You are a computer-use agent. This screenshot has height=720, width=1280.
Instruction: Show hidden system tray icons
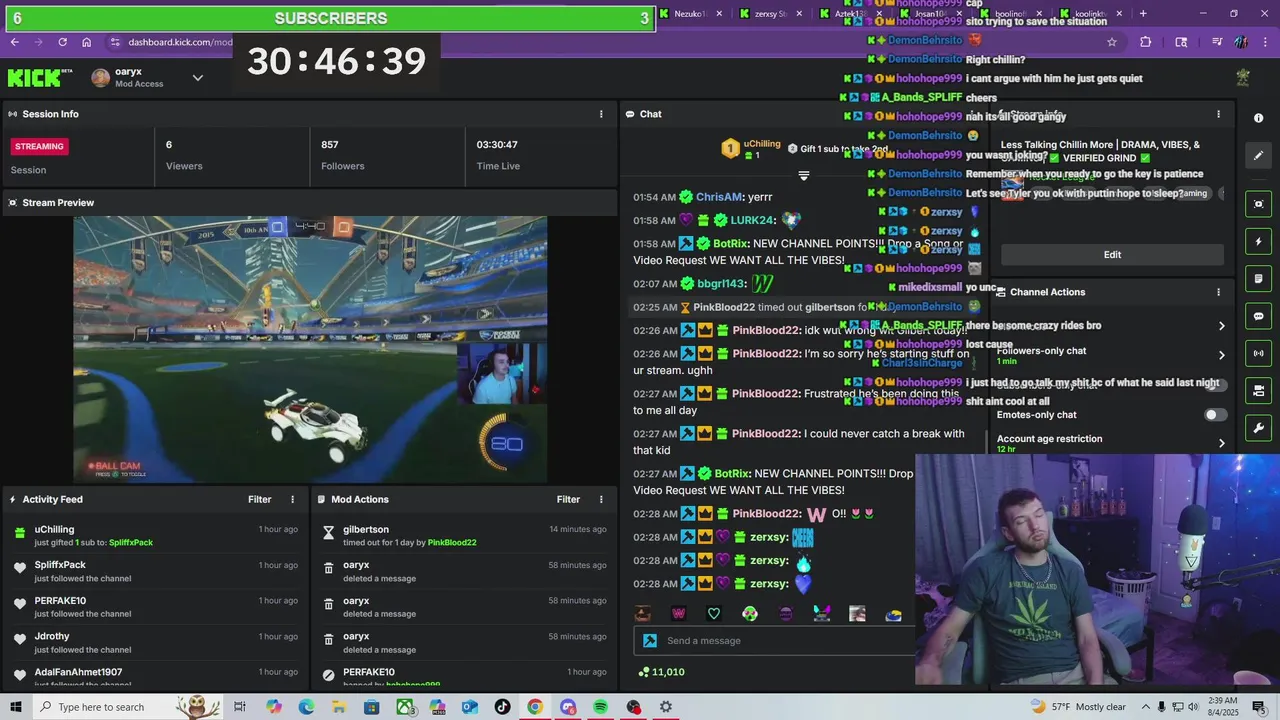coord(1146,707)
